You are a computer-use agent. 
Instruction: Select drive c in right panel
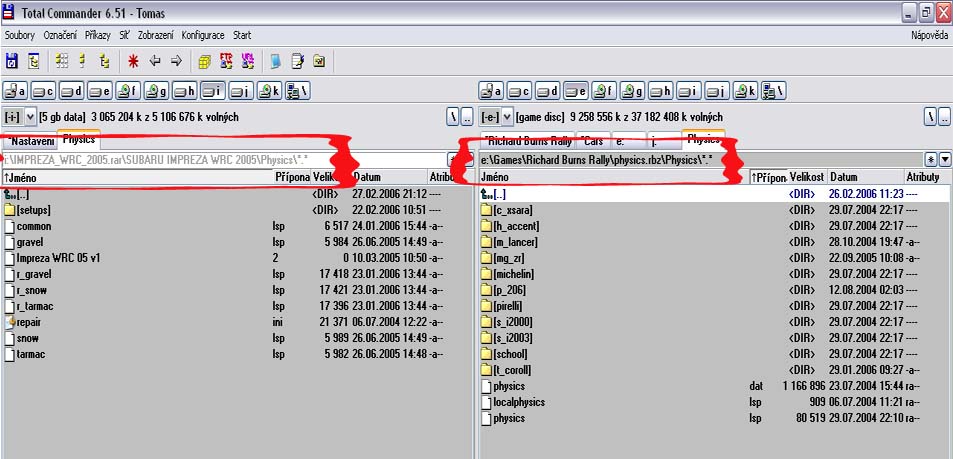point(520,91)
